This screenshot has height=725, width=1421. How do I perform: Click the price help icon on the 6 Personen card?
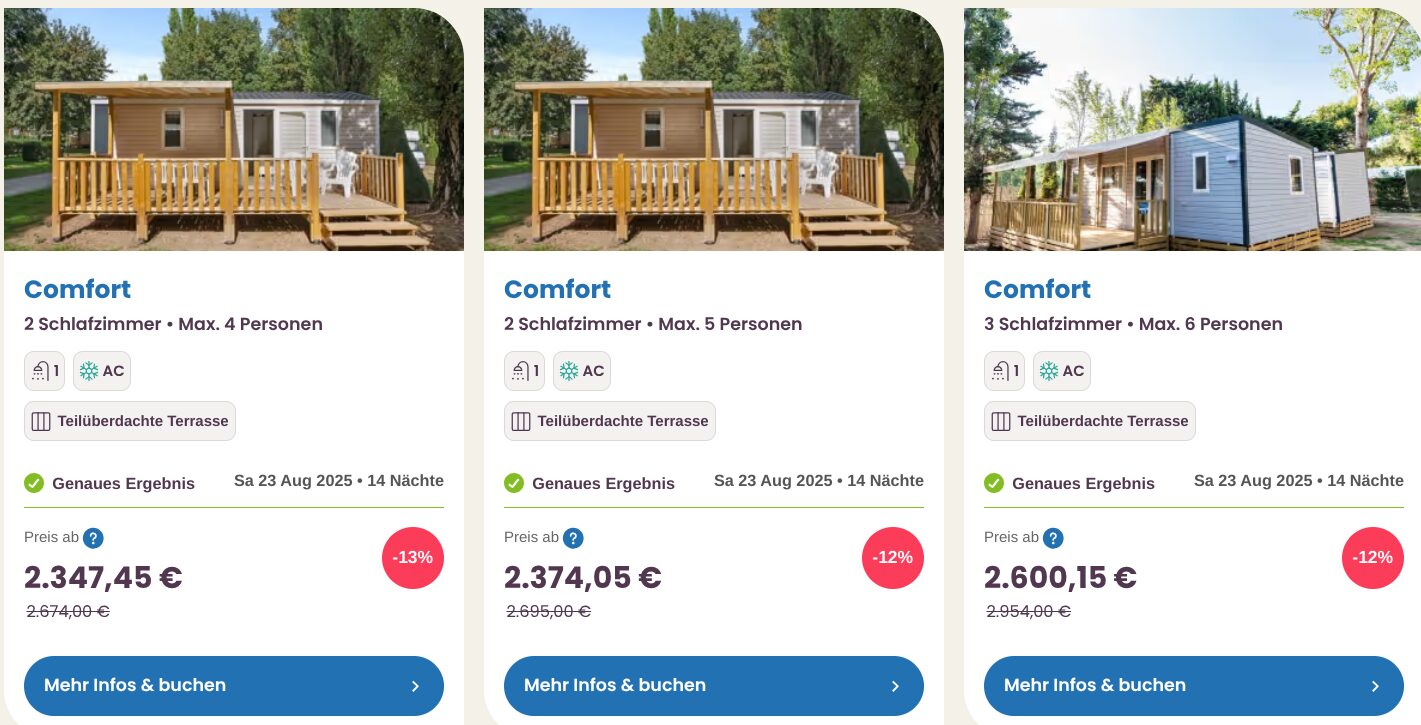click(1053, 538)
